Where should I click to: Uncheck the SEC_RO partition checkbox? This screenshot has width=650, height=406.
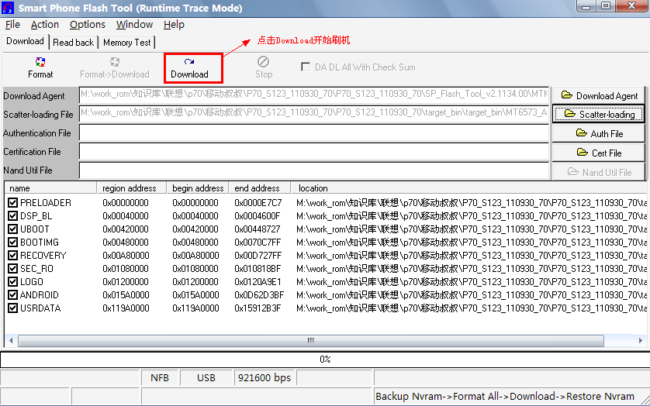12,269
